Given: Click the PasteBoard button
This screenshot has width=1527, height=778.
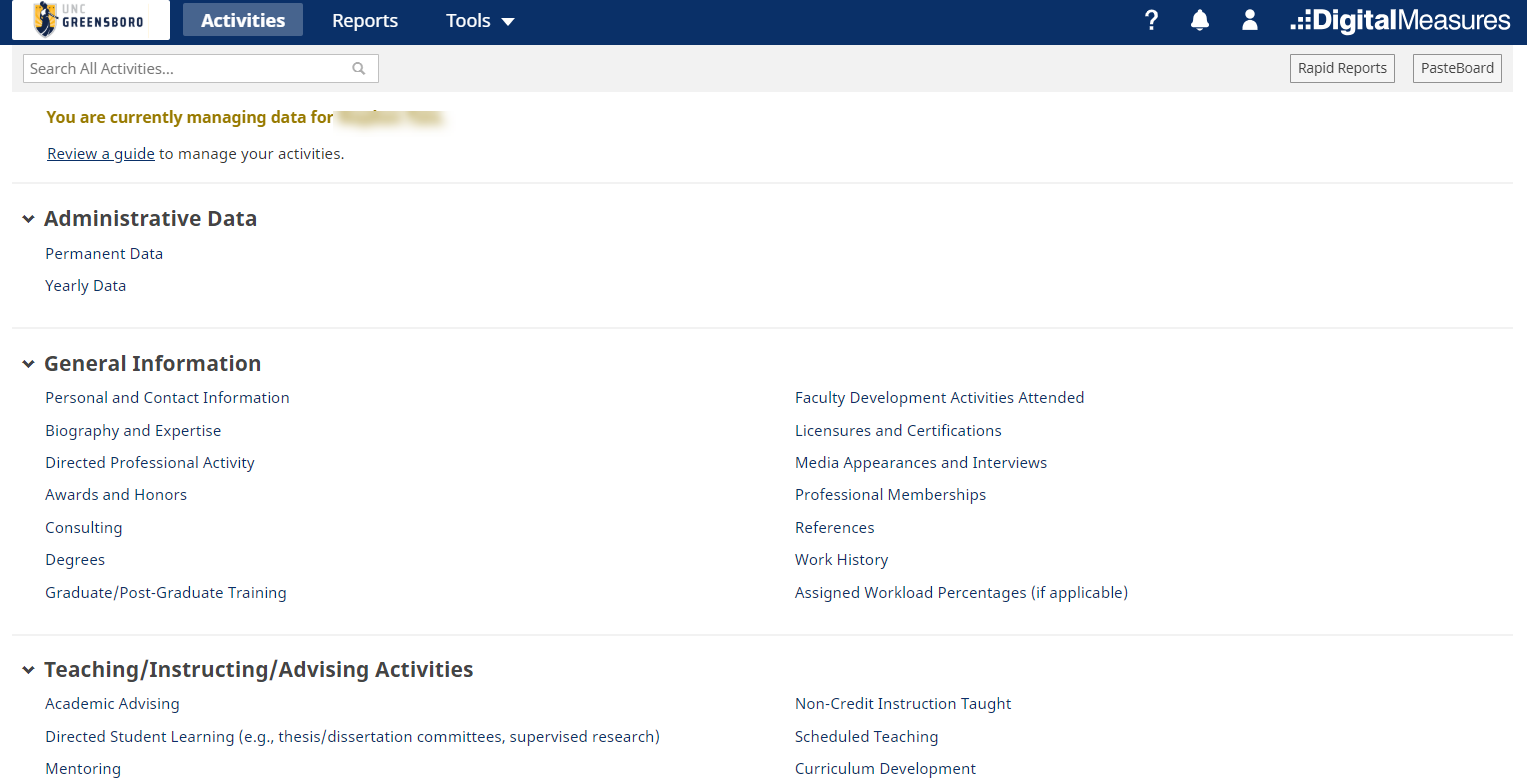Looking at the screenshot, I should pyautogui.click(x=1457, y=68).
